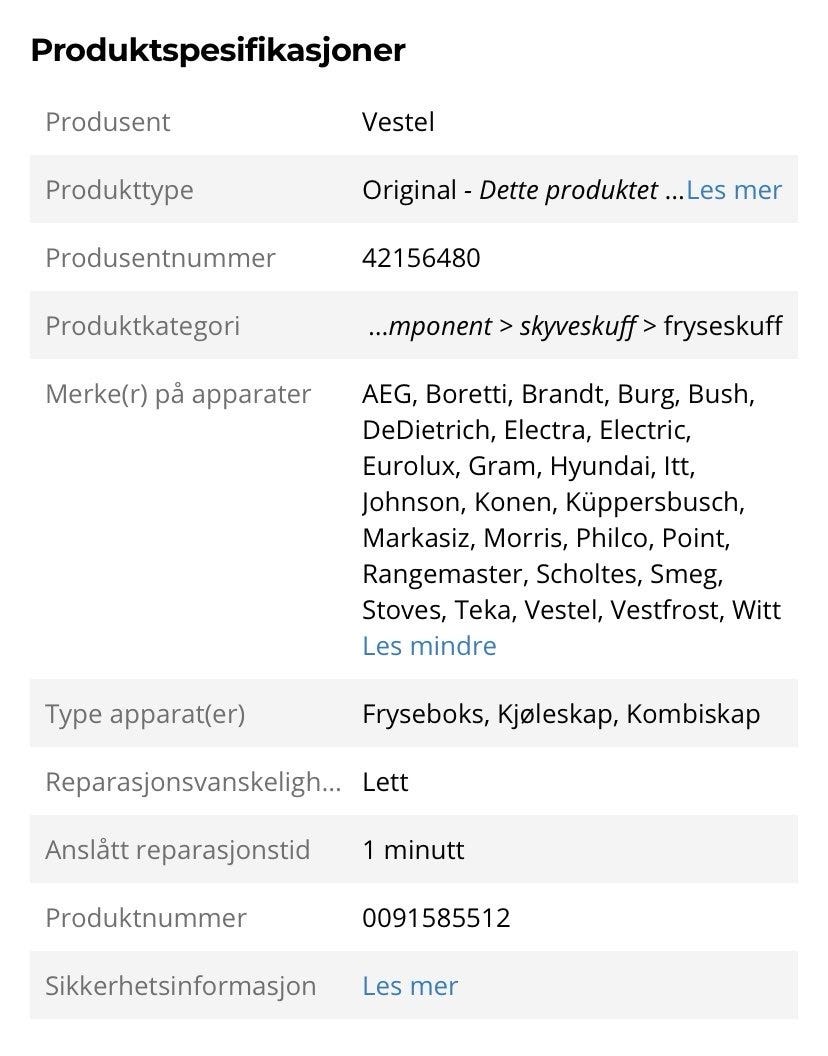The width and height of the screenshot is (828, 1056).
Task: Click the 'Küppersbusch' brand name
Action: 655,502
